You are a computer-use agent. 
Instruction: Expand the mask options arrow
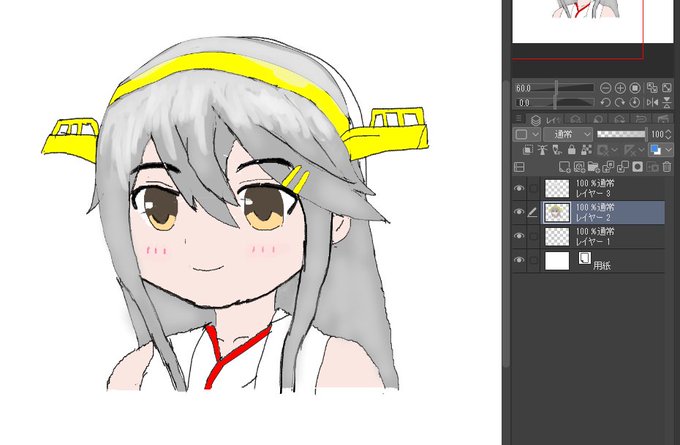click(x=614, y=150)
